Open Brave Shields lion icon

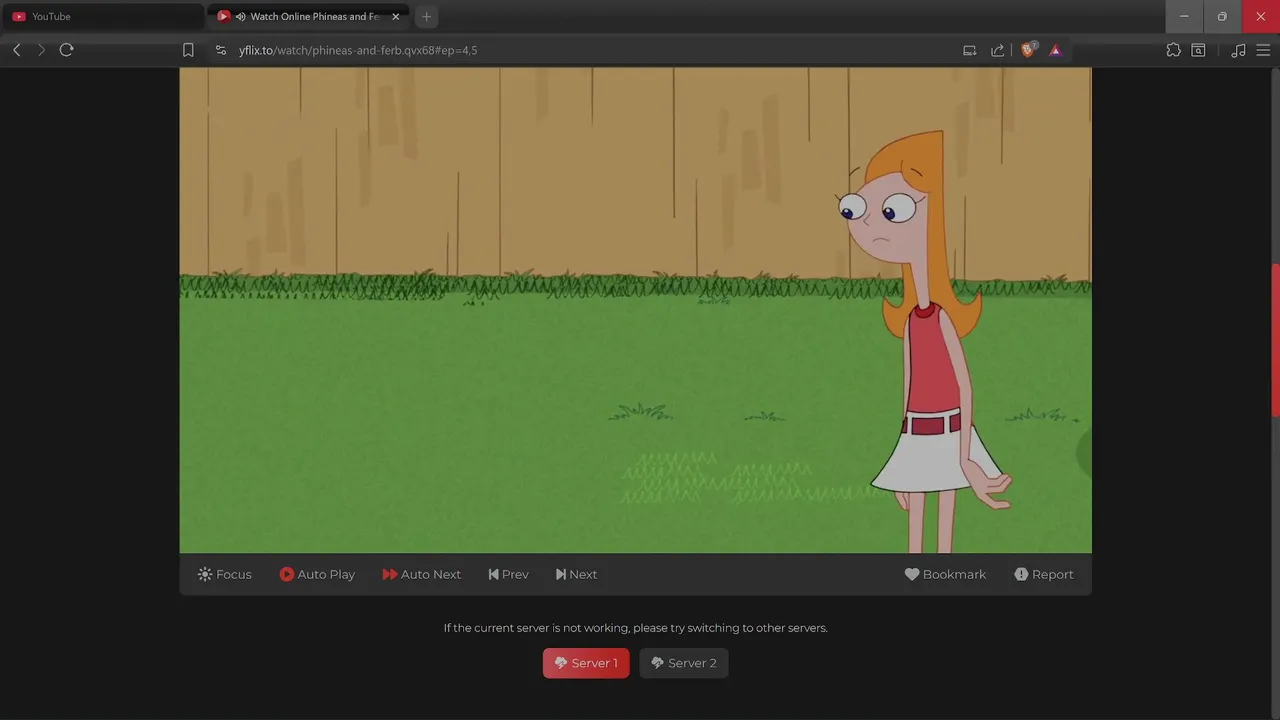(1028, 49)
